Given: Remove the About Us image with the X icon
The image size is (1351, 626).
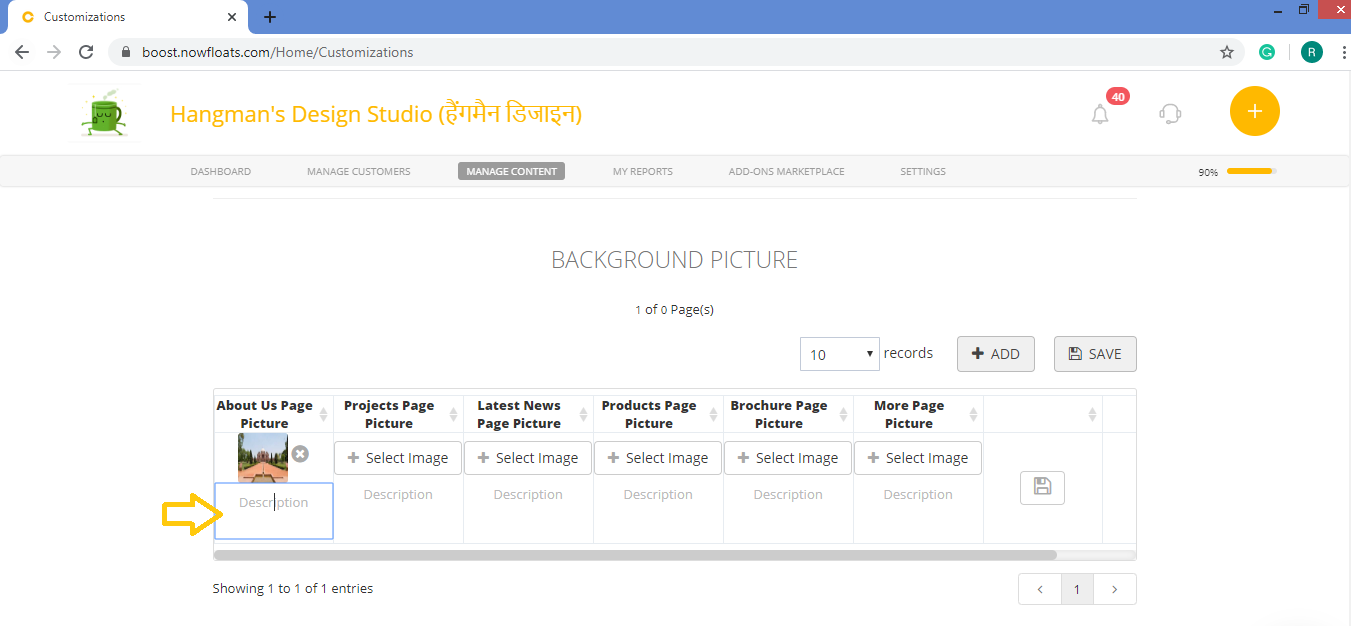Looking at the screenshot, I should coord(300,453).
